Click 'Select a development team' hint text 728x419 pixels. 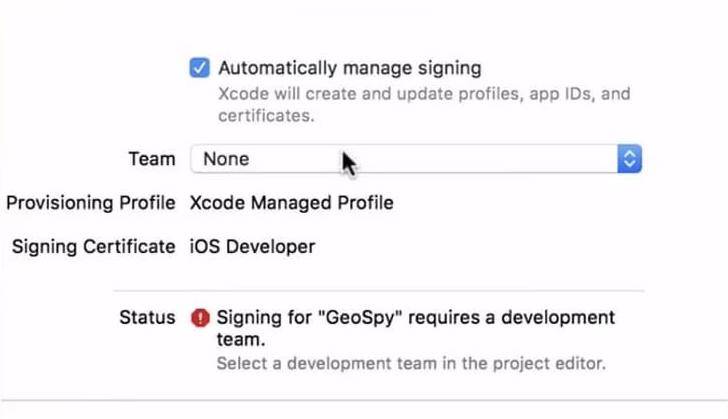[411, 362]
